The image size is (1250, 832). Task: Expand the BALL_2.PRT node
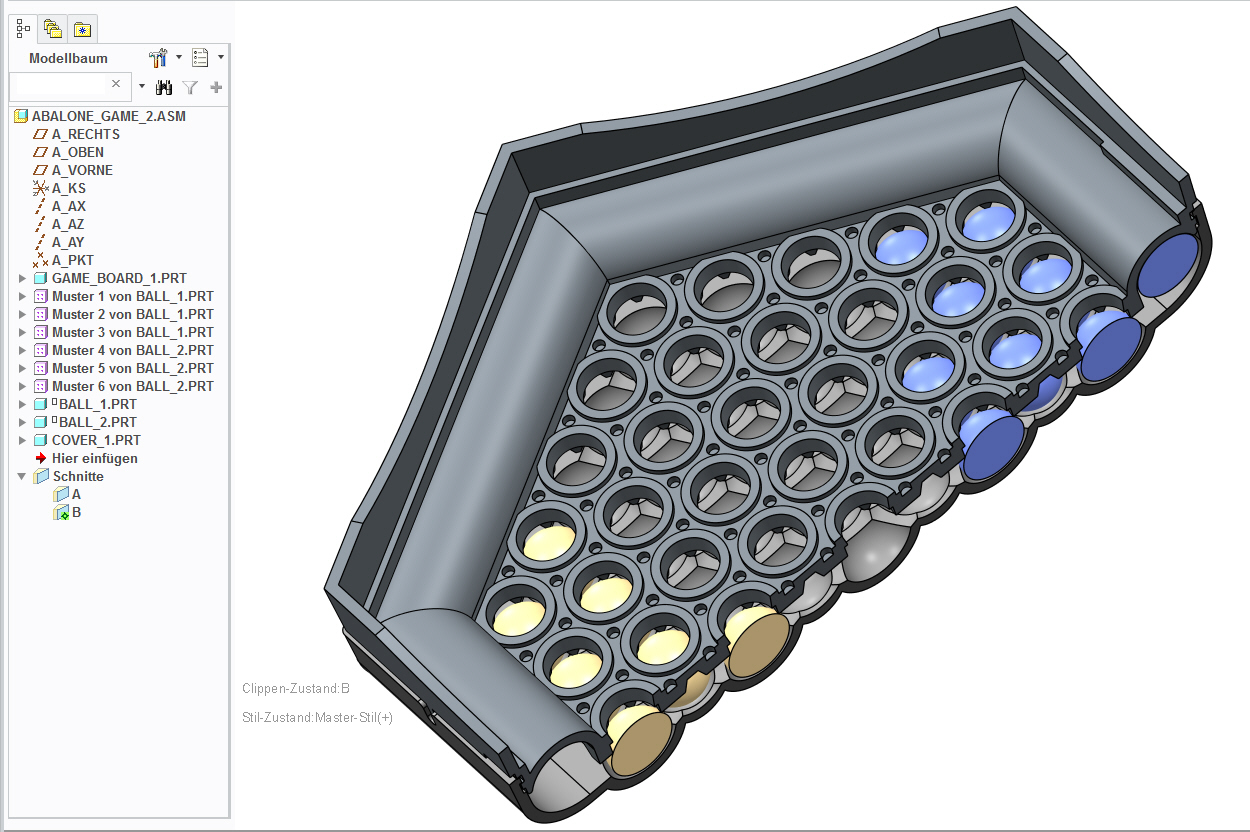point(22,422)
